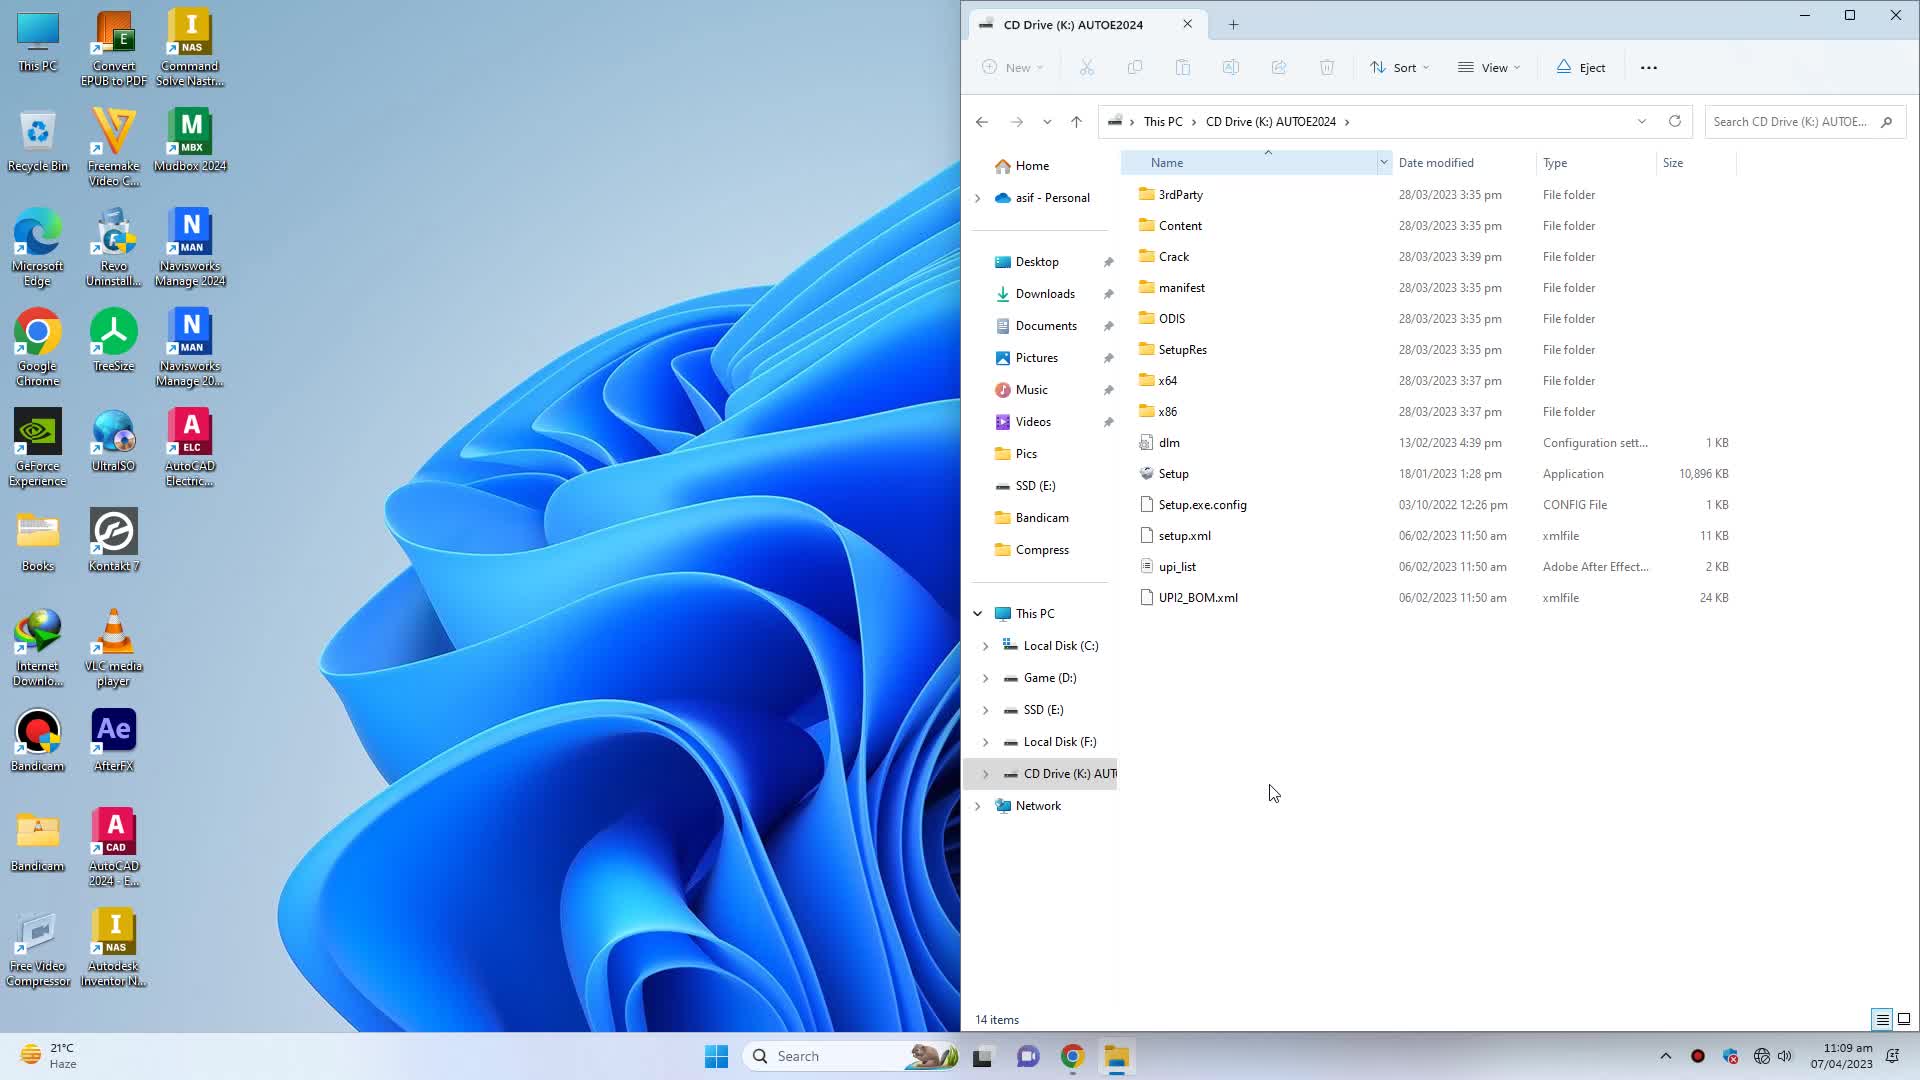Click the Rename icon in Explorer toolbar
This screenshot has width=1920, height=1080.
1231,68
